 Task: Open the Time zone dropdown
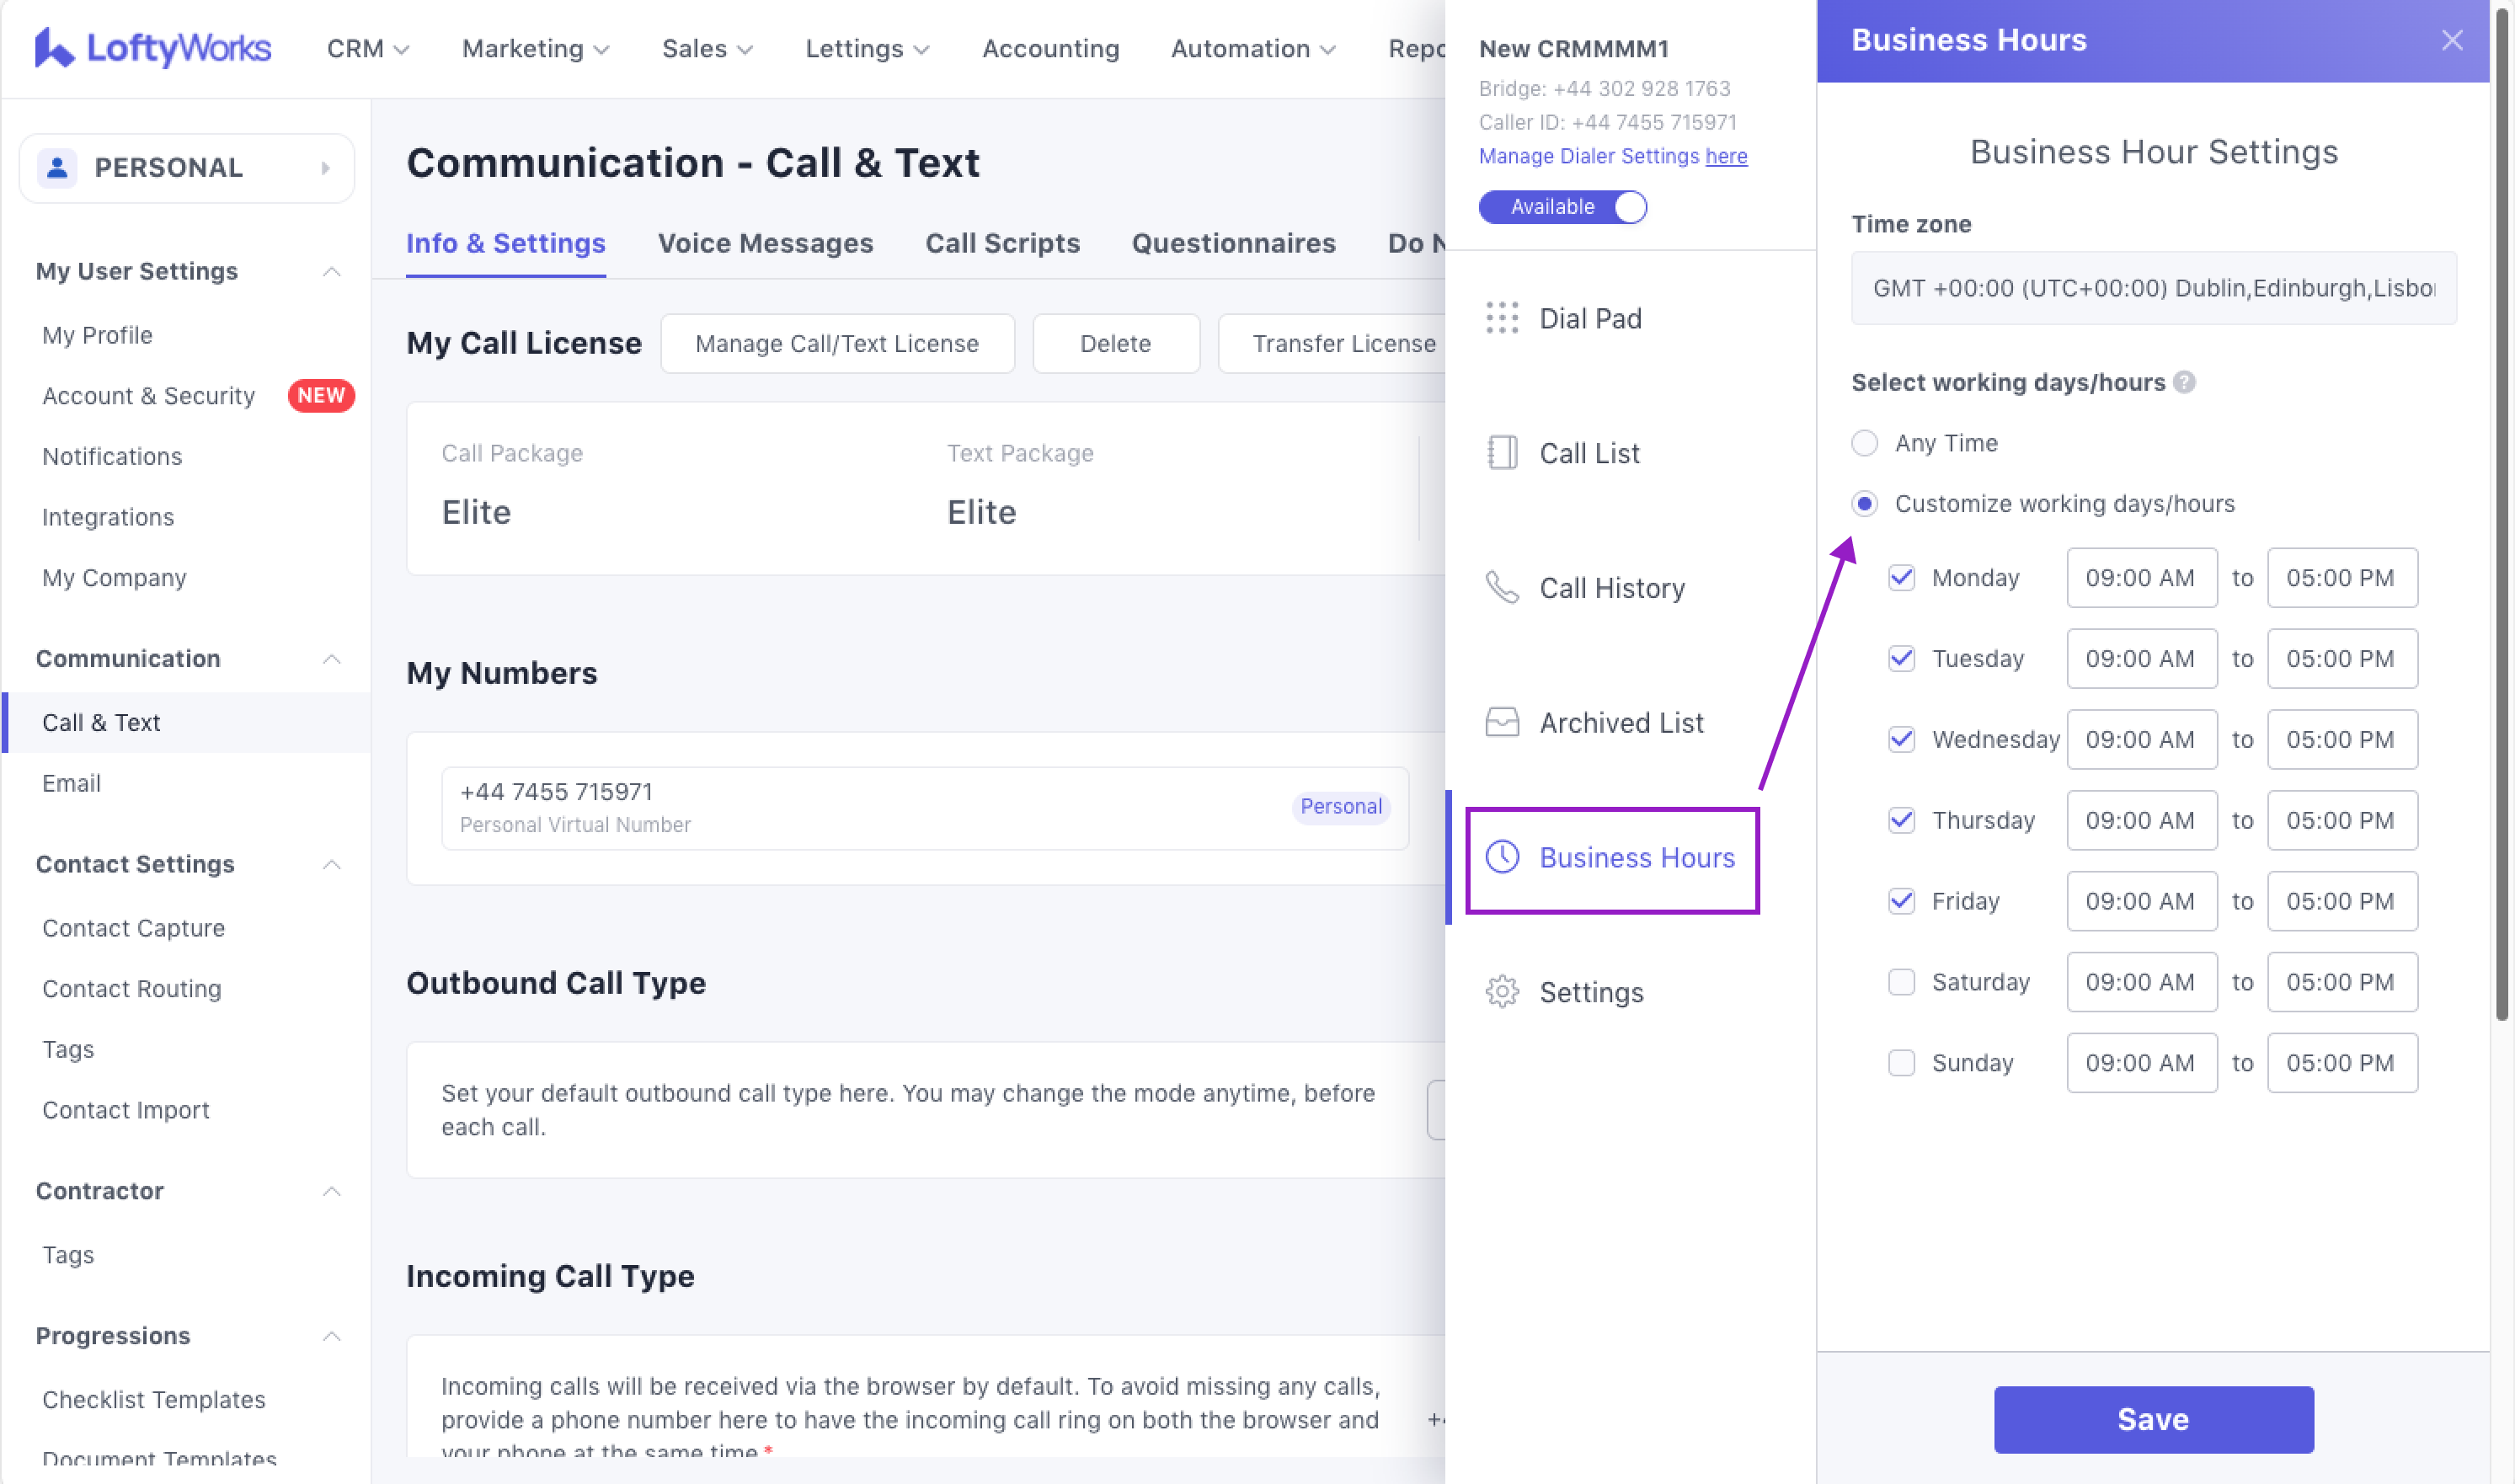[x=2152, y=288]
